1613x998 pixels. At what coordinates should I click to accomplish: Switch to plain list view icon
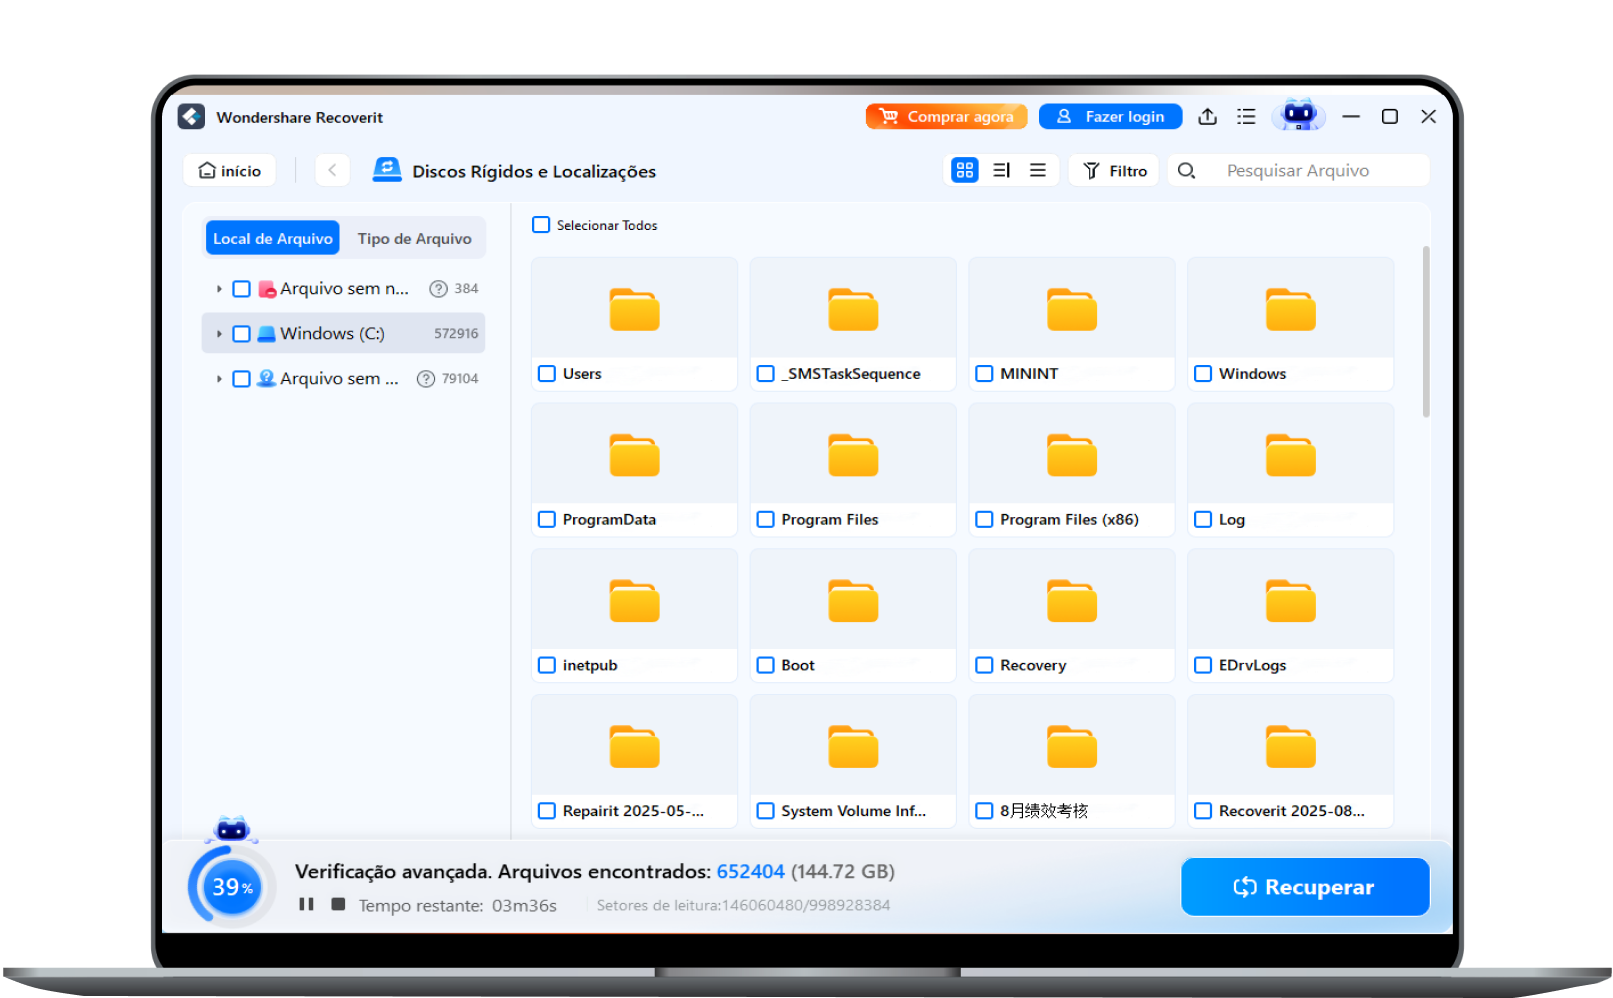[x=1038, y=171]
